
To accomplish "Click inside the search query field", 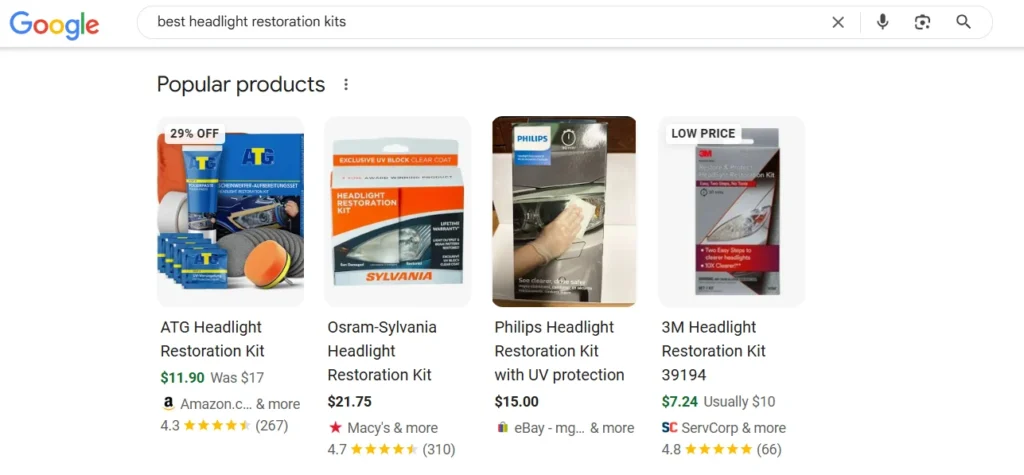I will [480, 22].
